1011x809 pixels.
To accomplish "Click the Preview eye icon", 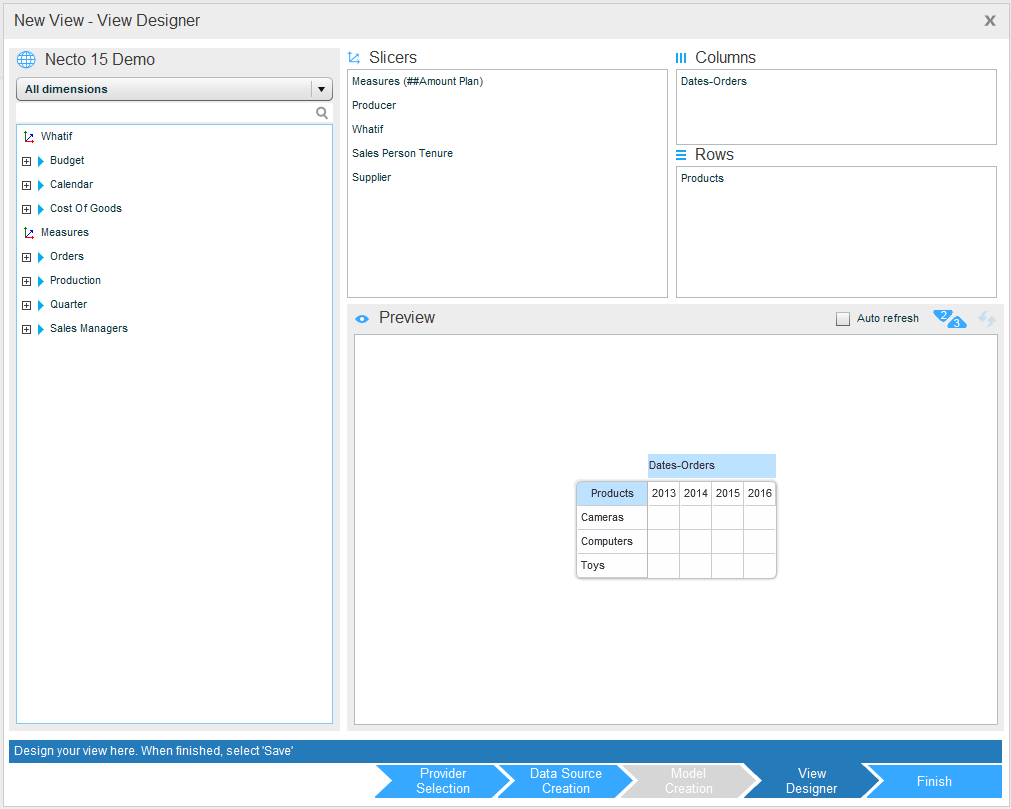I will (362, 318).
